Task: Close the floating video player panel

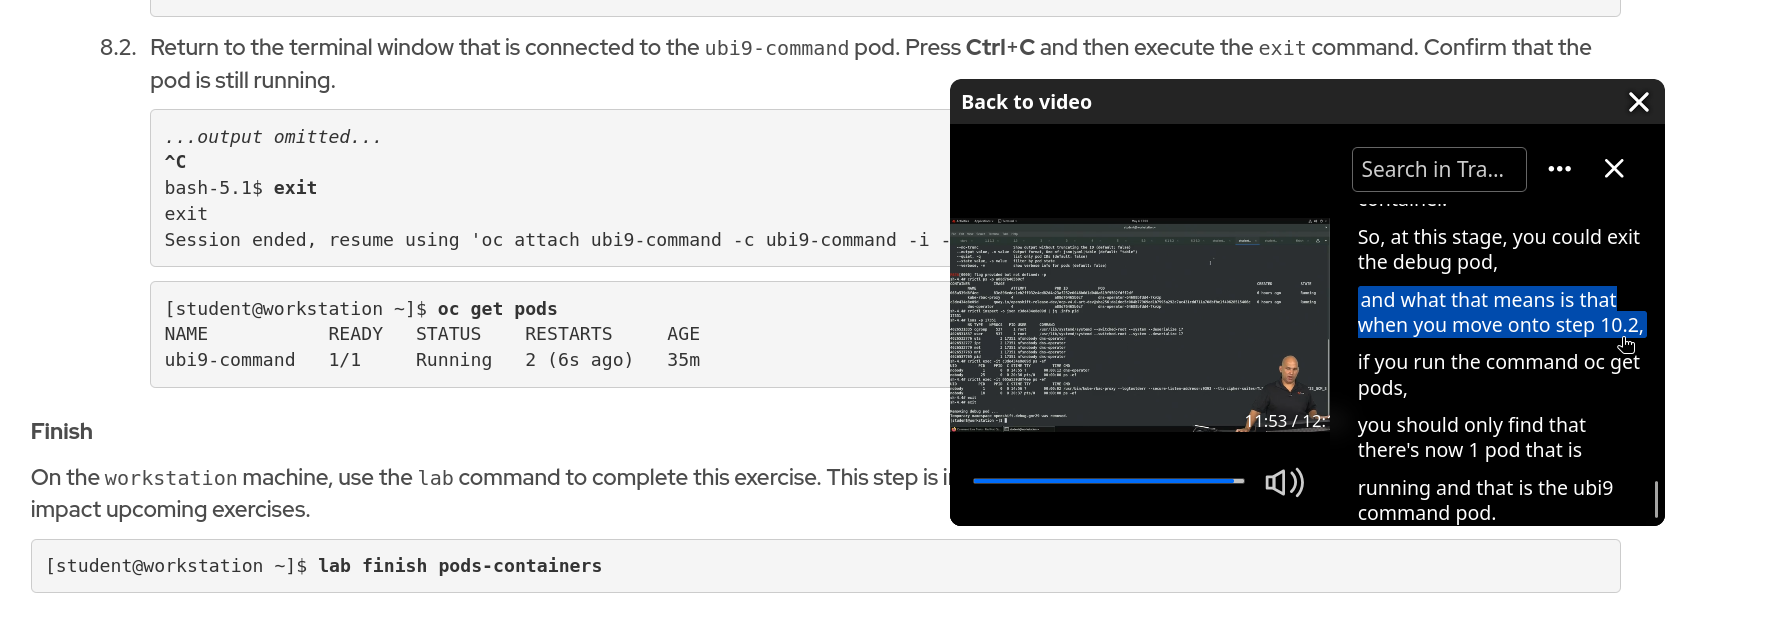Action: pyautogui.click(x=1638, y=102)
